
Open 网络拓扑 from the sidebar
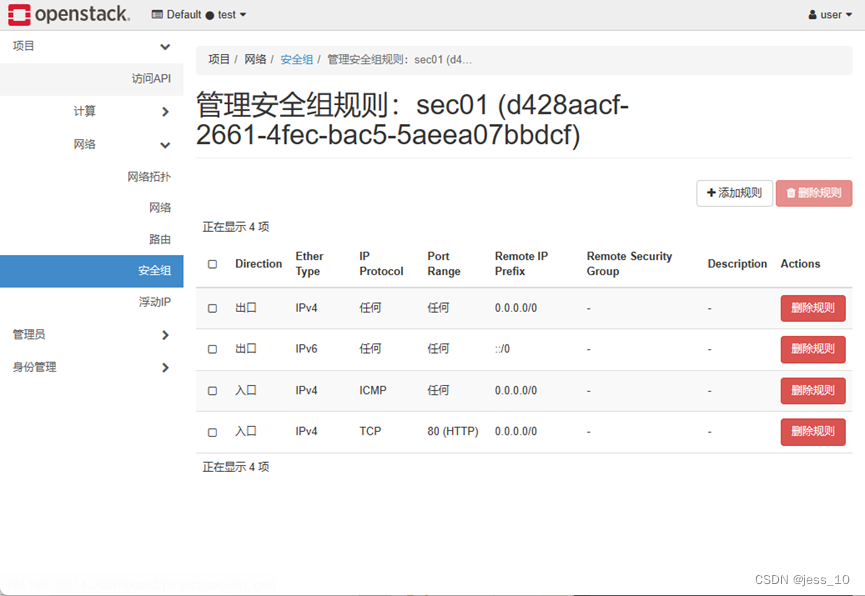point(148,175)
